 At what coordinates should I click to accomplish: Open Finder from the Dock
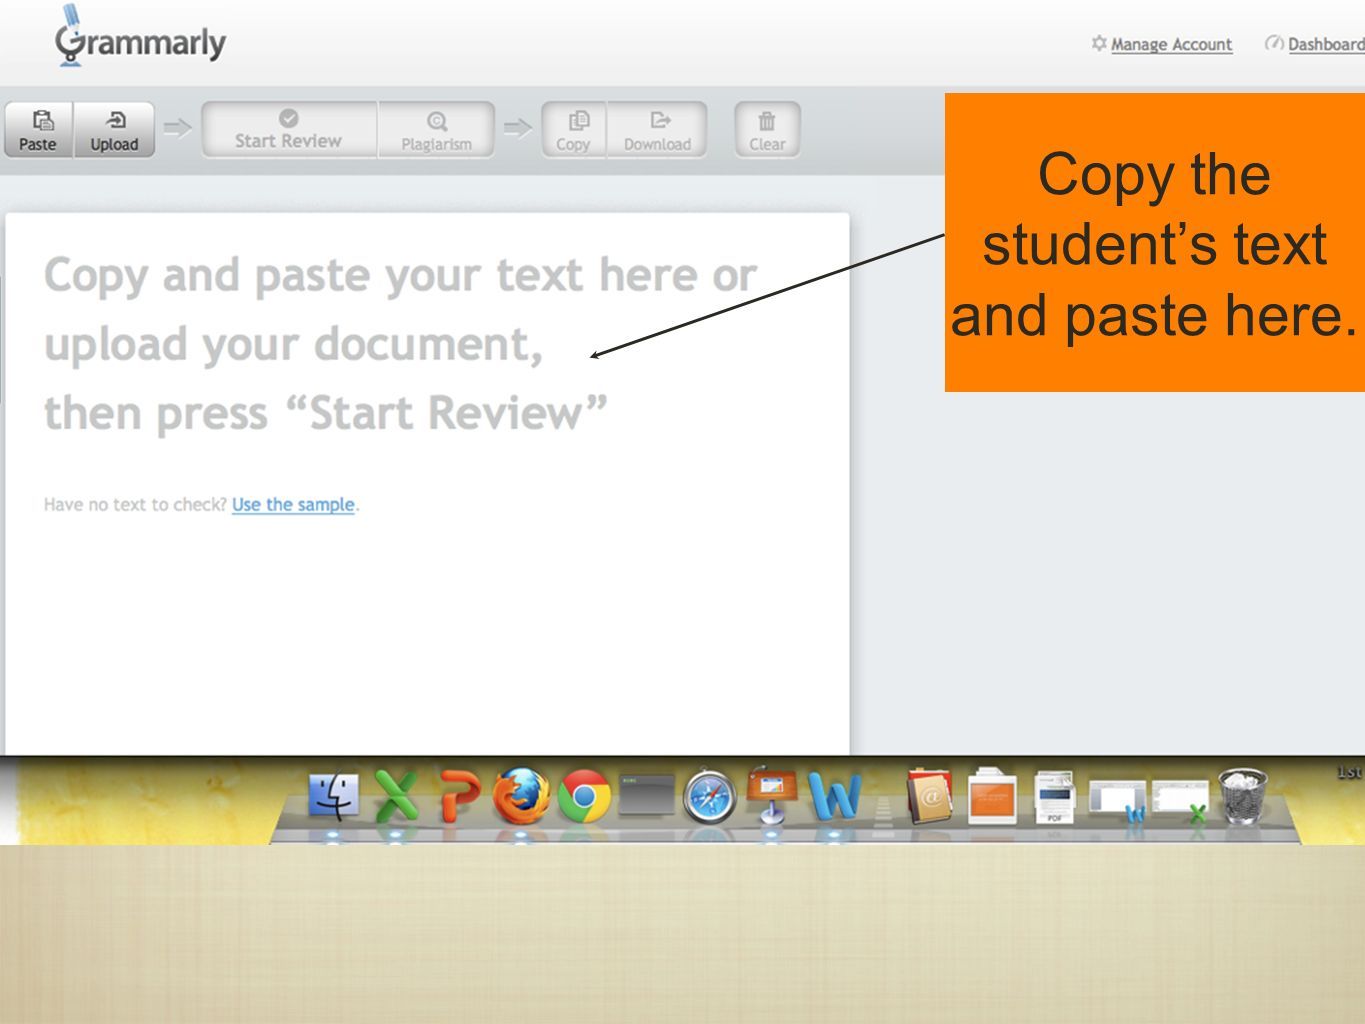[x=333, y=798]
